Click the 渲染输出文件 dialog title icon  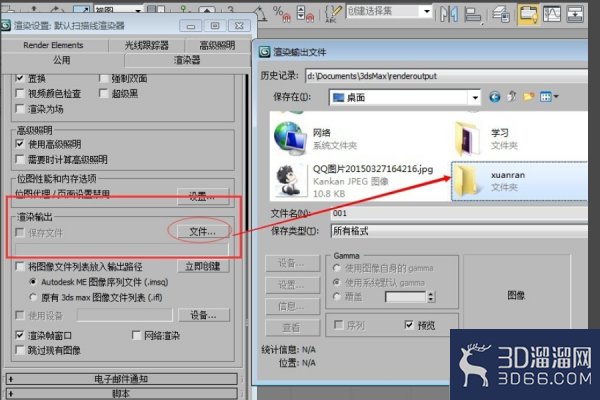pos(264,52)
